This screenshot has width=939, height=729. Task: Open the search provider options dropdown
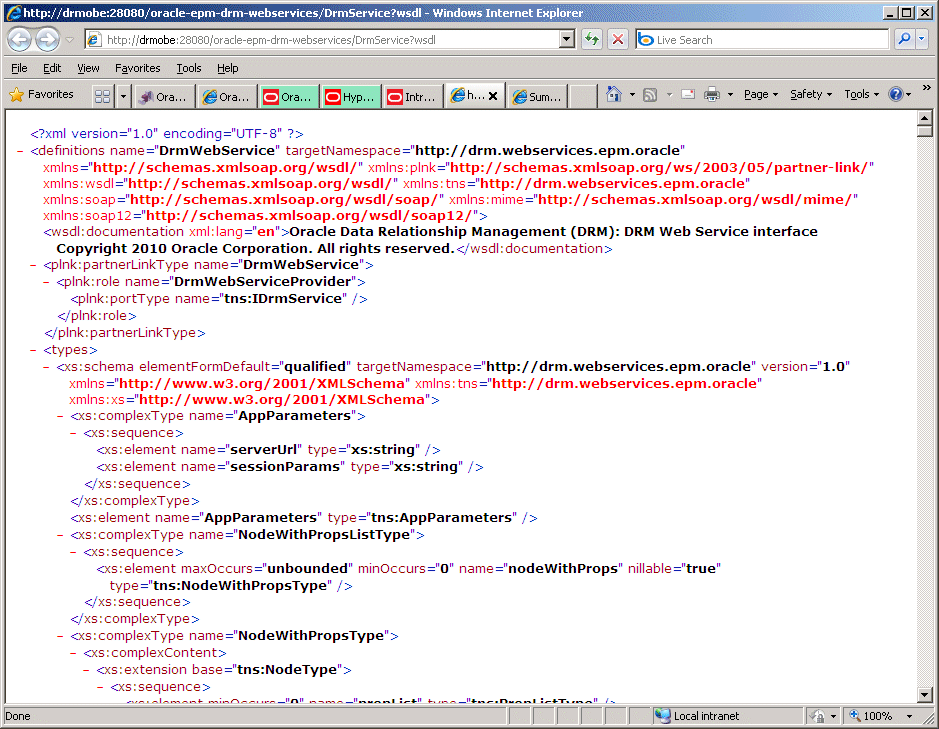(x=922, y=40)
